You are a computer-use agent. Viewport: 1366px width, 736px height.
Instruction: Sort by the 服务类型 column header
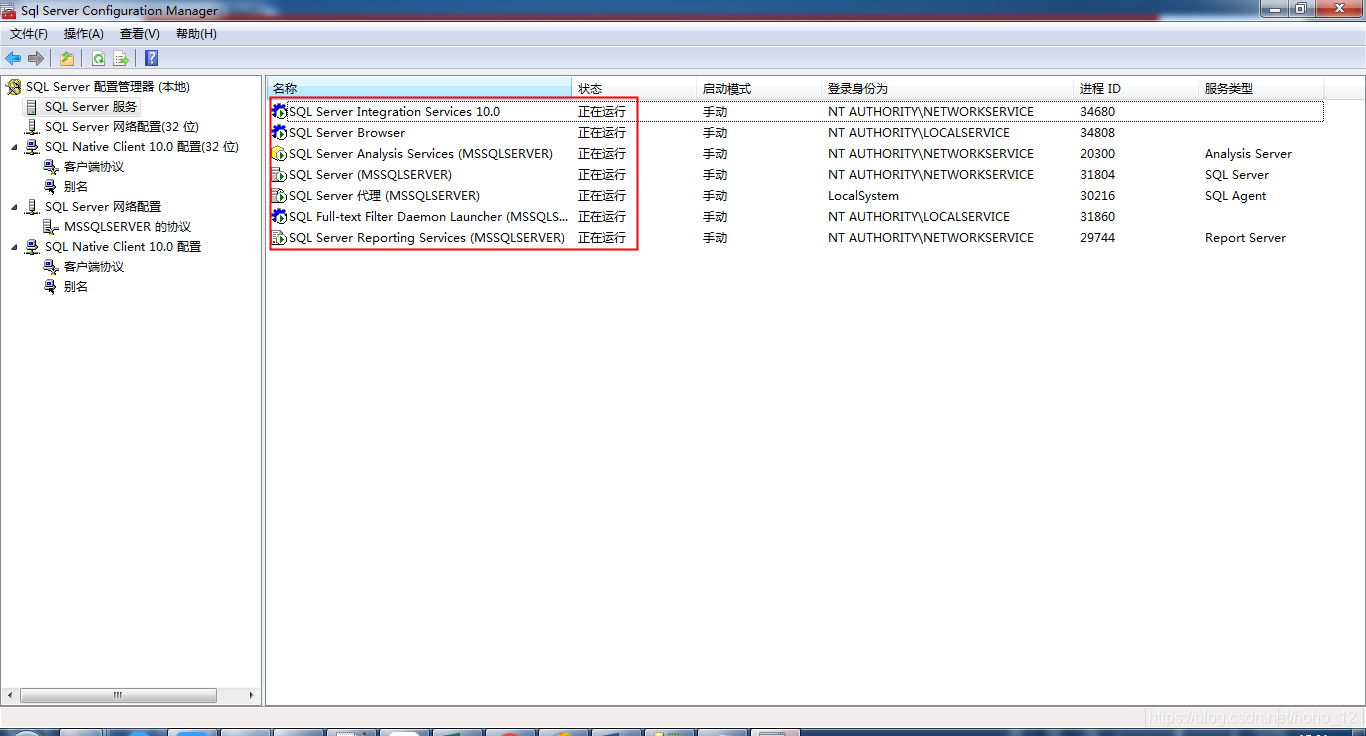click(1261, 88)
